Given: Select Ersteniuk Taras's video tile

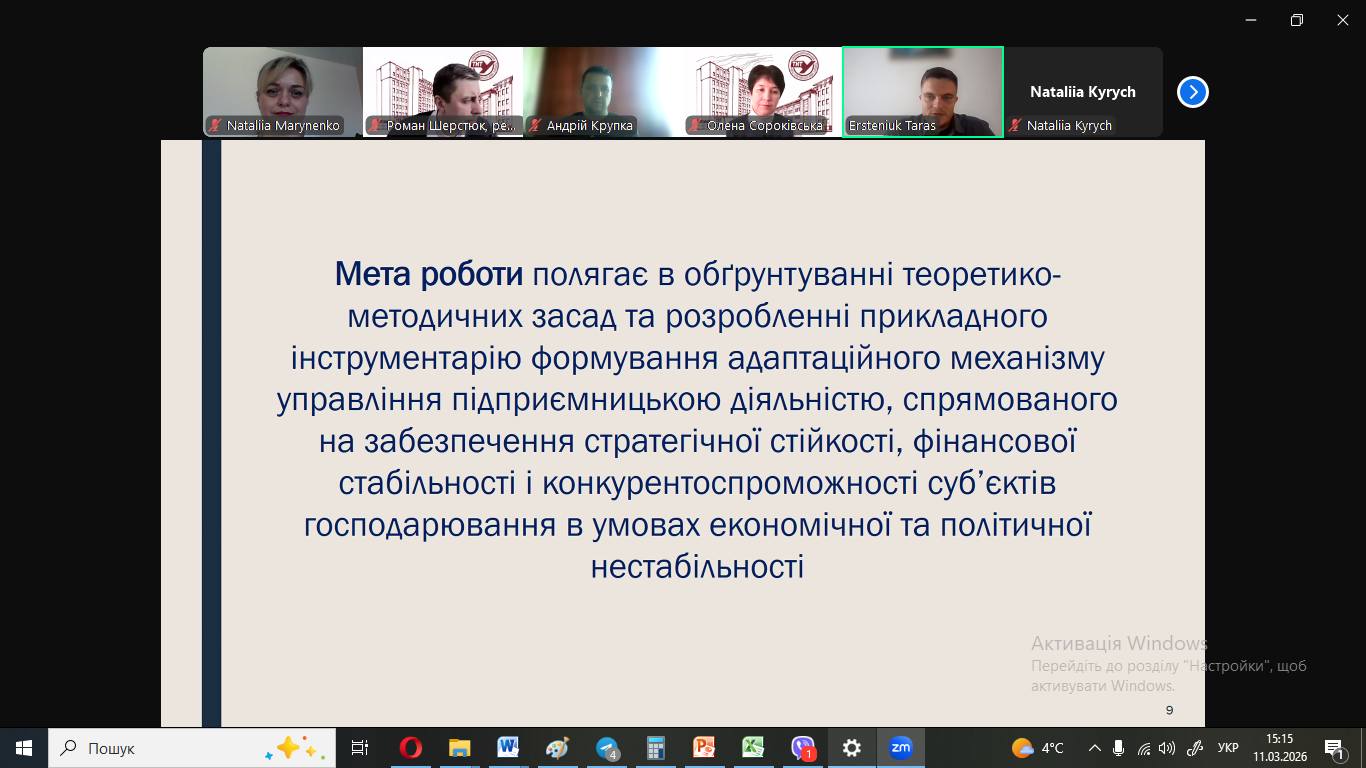Looking at the screenshot, I should pos(922,91).
